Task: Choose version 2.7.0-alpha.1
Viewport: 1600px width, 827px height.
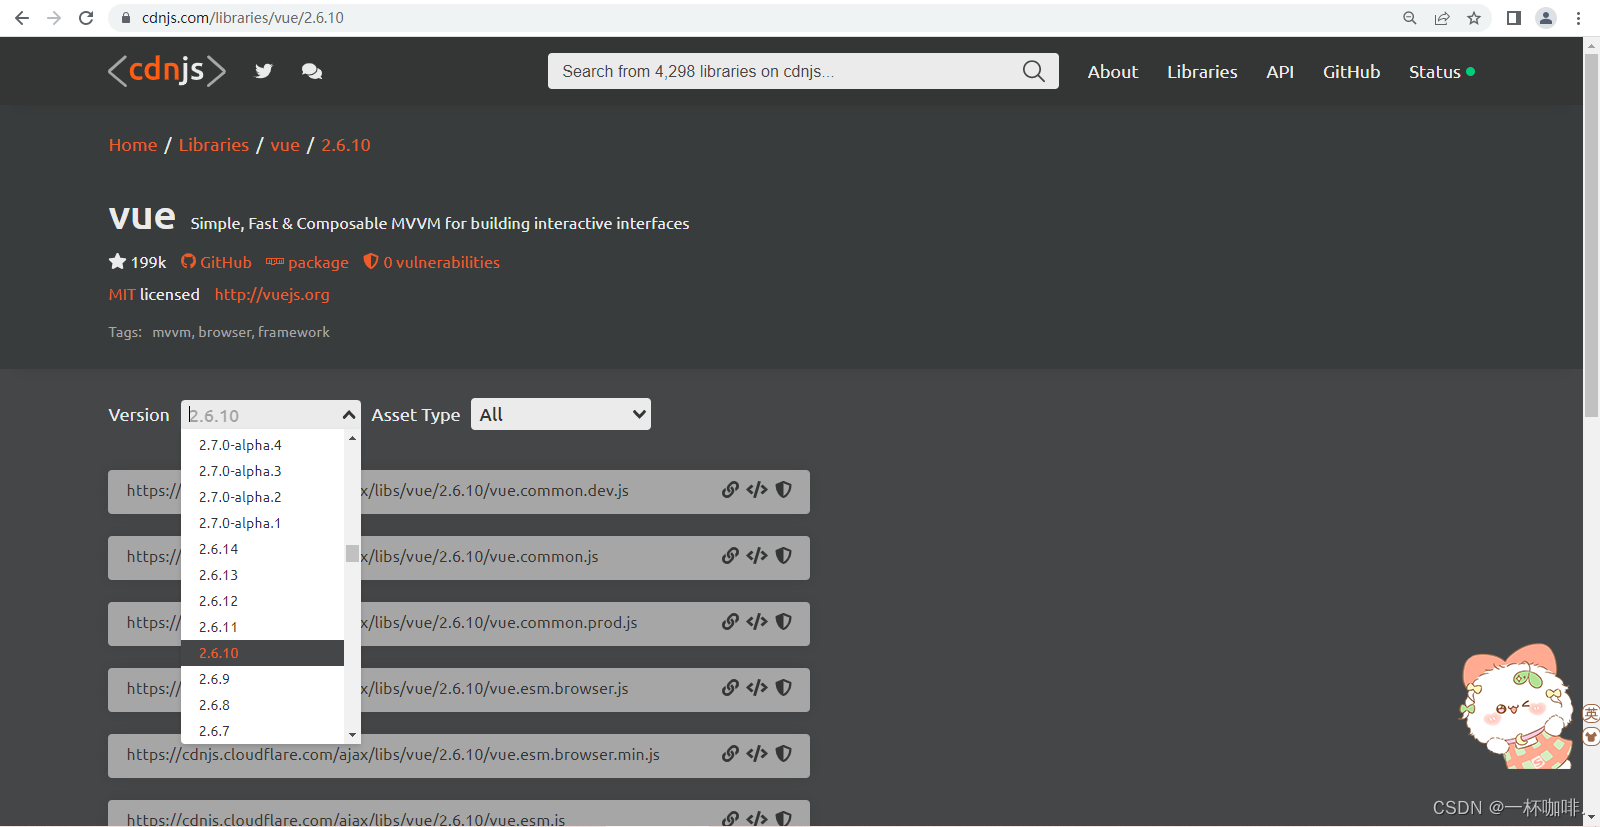Action: 263,523
